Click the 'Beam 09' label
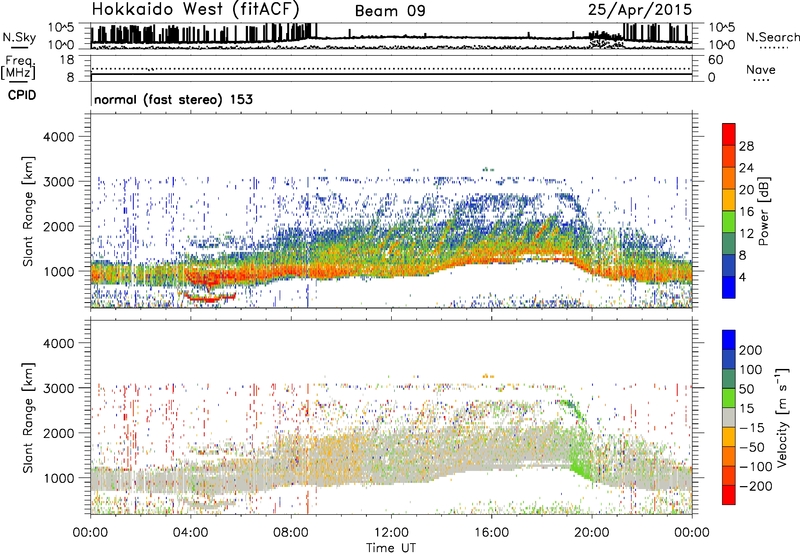This screenshot has height=554, width=800. [390, 11]
